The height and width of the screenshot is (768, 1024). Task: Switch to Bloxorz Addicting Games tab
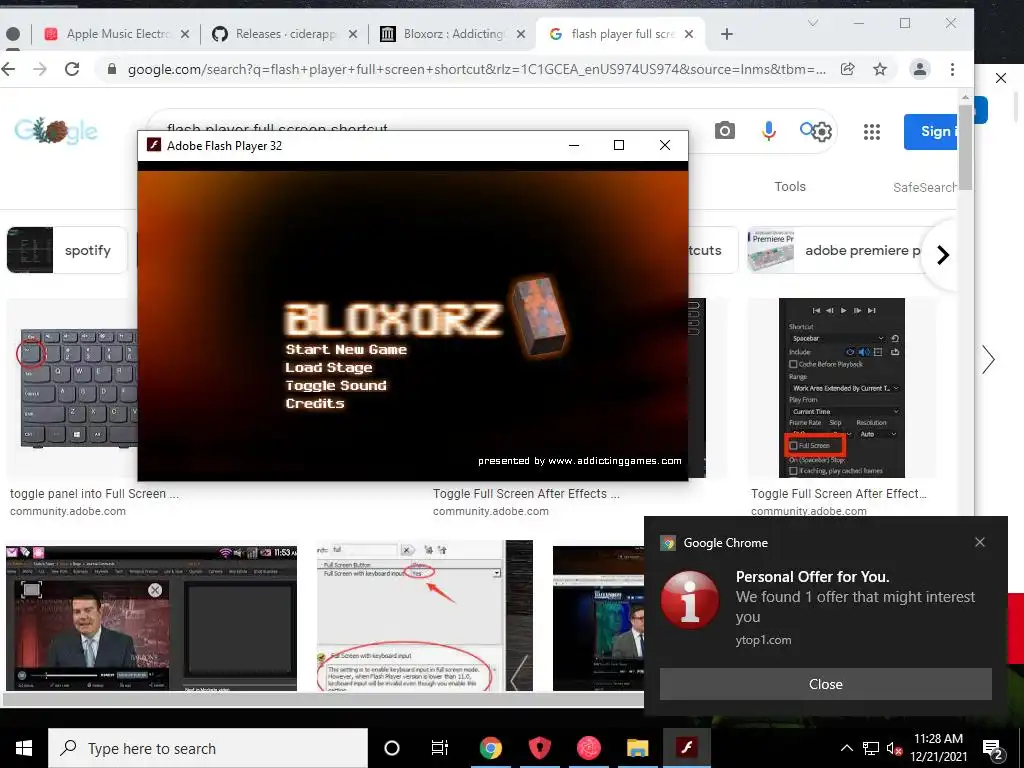(454, 34)
